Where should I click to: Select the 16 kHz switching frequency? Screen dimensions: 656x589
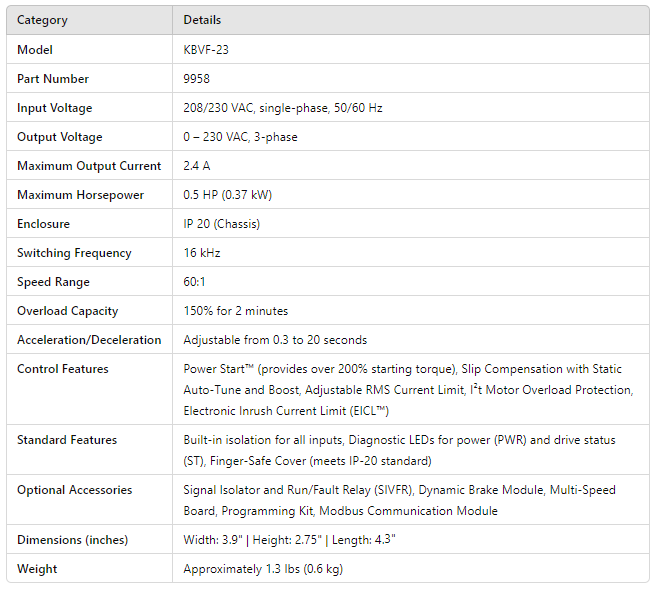click(203, 252)
